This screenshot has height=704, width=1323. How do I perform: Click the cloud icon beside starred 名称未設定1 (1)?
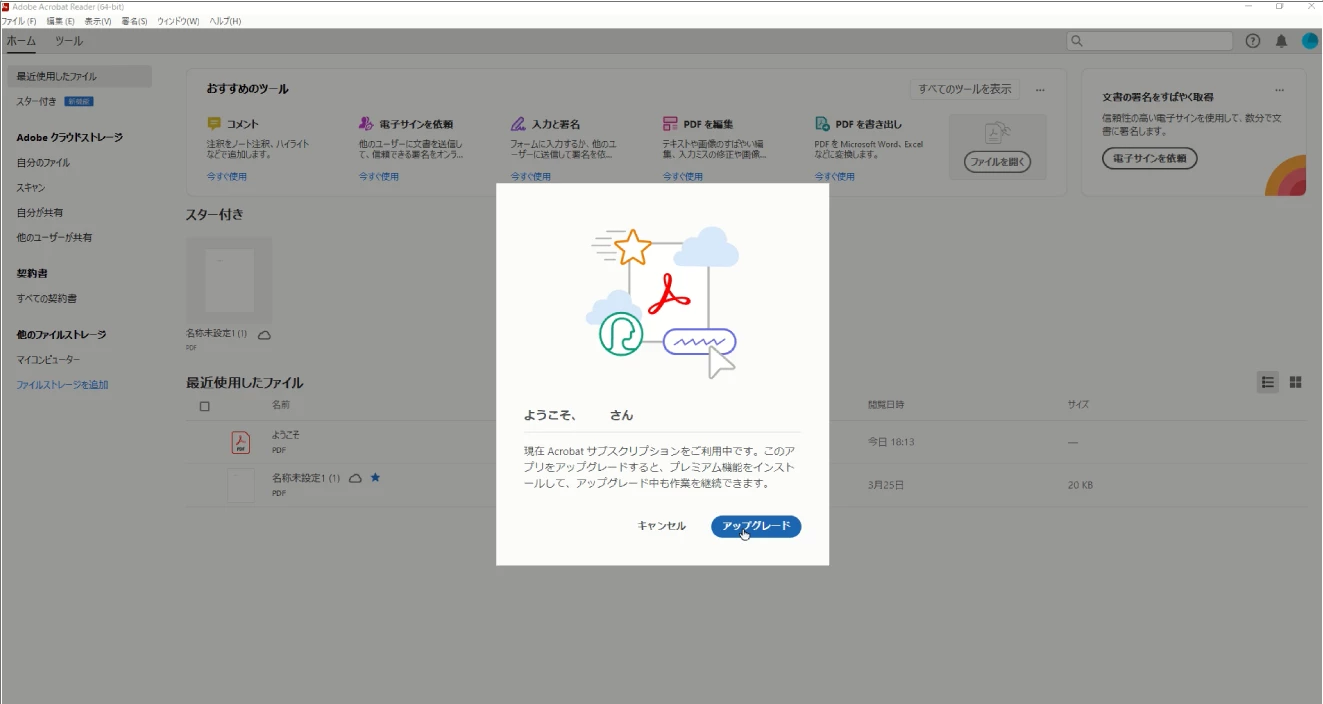[265, 335]
